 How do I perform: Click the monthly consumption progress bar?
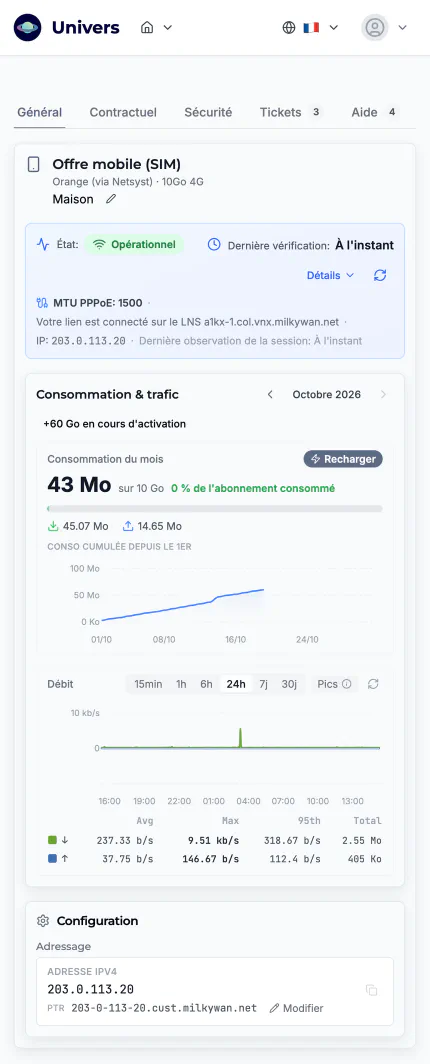(x=214, y=508)
